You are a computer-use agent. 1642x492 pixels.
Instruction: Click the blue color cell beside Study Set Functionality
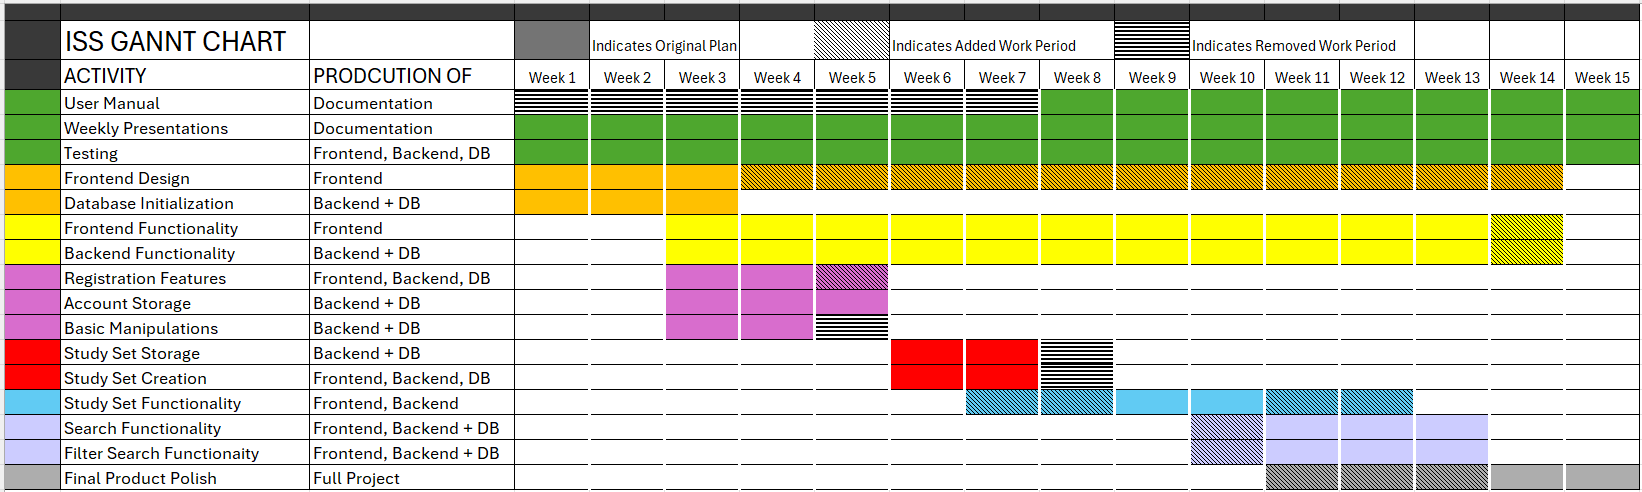click(x=32, y=403)
